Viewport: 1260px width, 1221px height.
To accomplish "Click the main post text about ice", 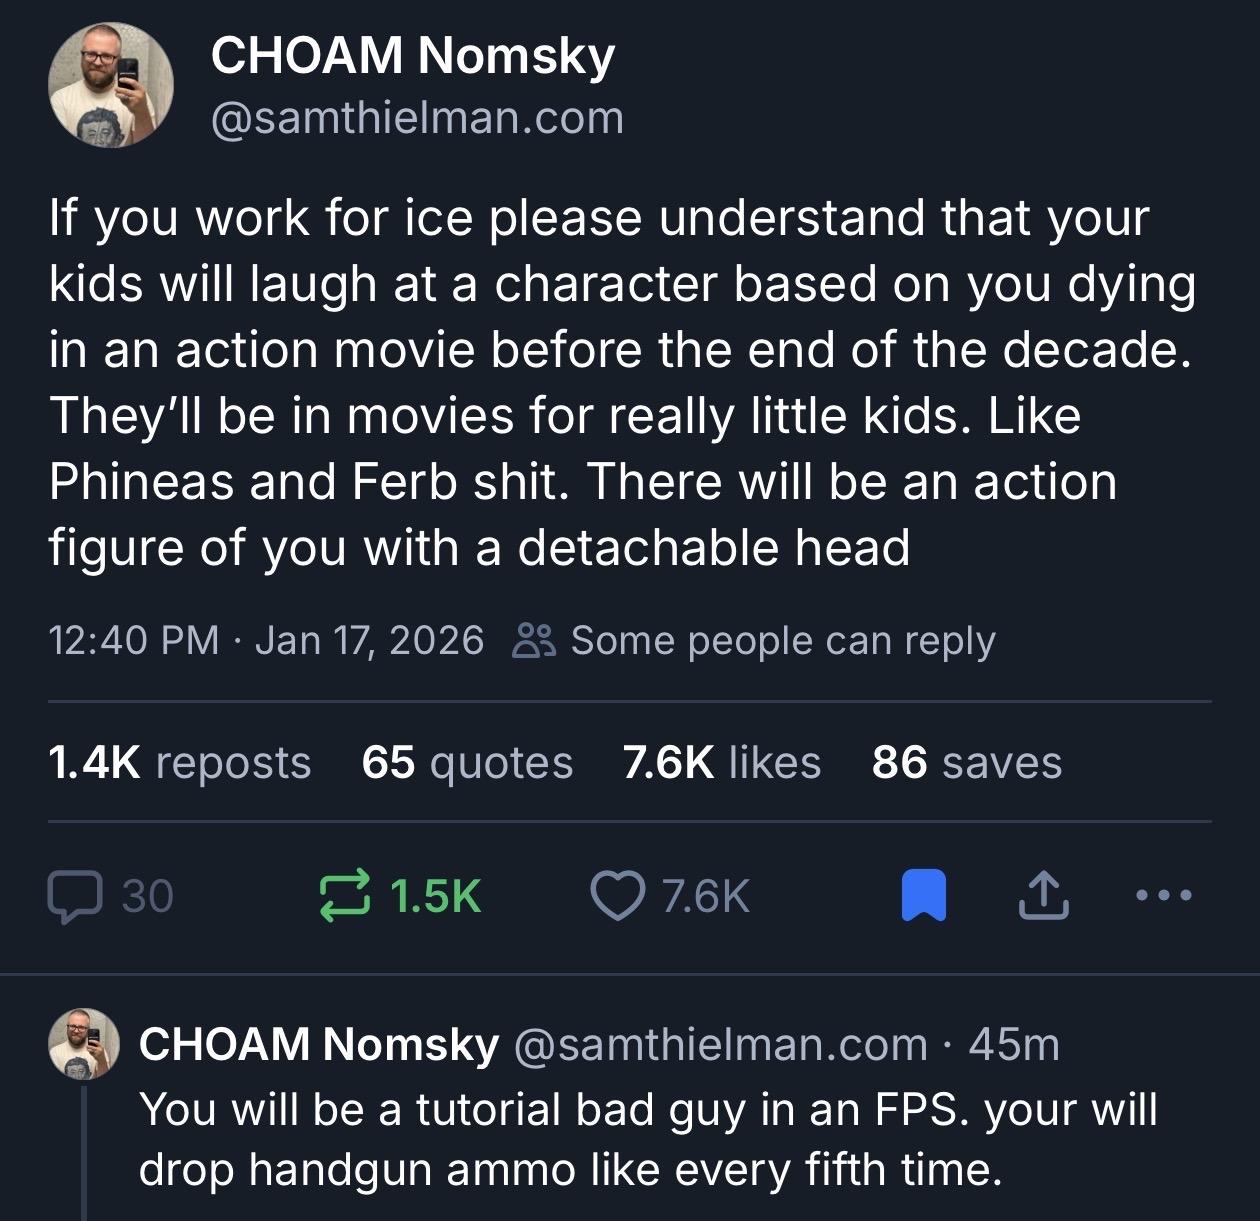I will 620,382.
